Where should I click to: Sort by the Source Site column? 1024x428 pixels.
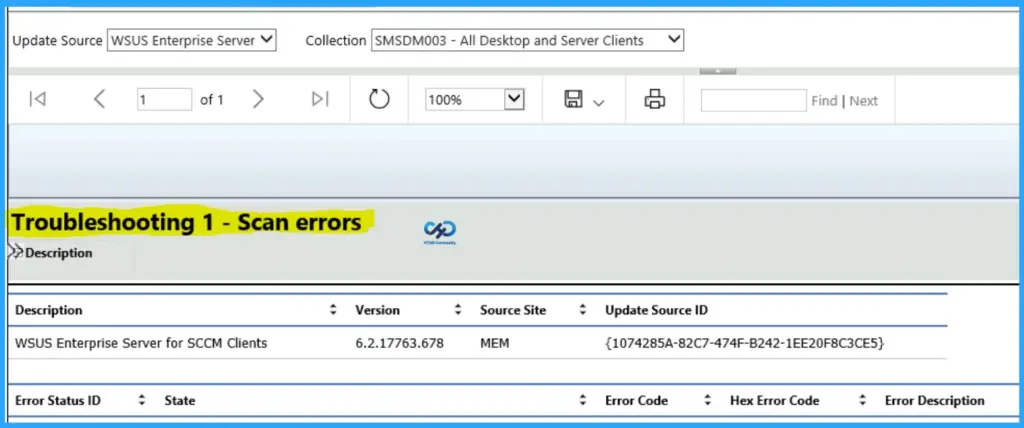coord(583,310)
